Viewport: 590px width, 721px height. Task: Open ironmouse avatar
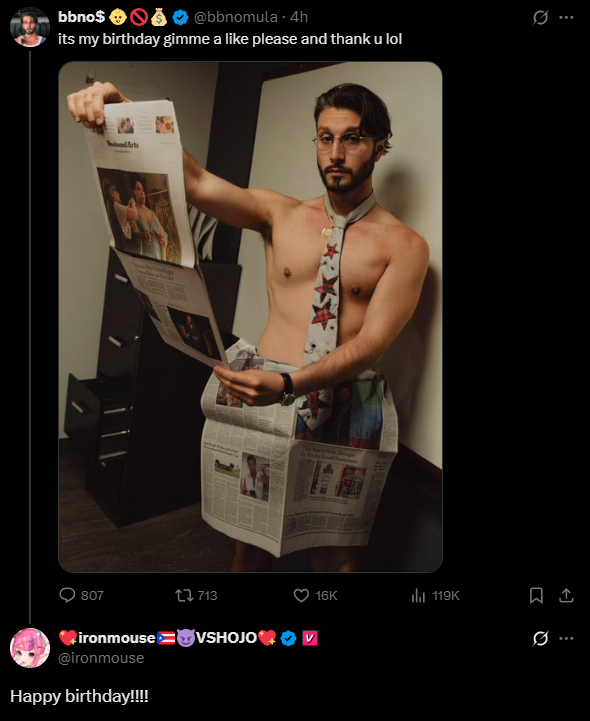(x=30, y=648)
